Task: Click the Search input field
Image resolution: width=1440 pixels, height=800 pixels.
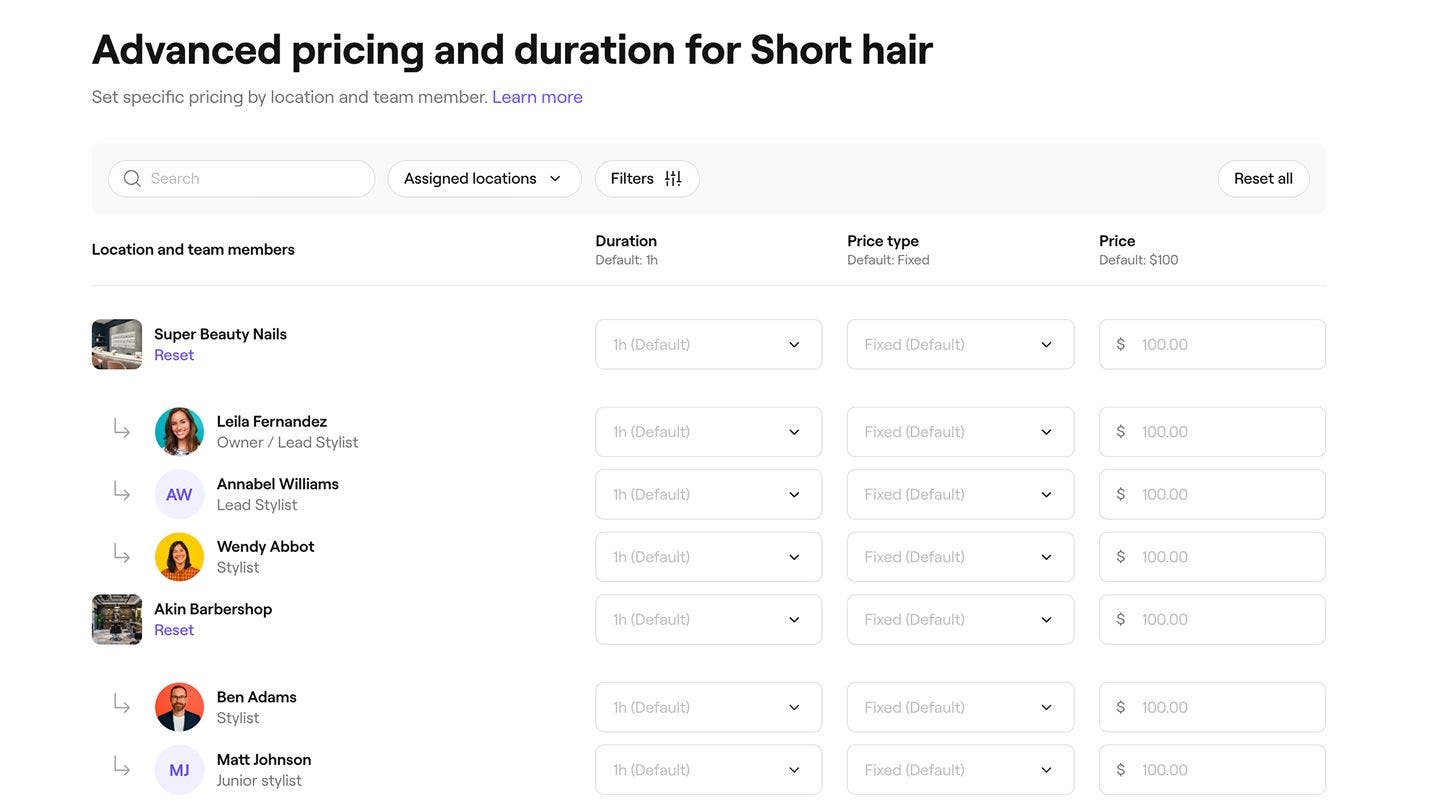Action: click(x=255, y=179)
